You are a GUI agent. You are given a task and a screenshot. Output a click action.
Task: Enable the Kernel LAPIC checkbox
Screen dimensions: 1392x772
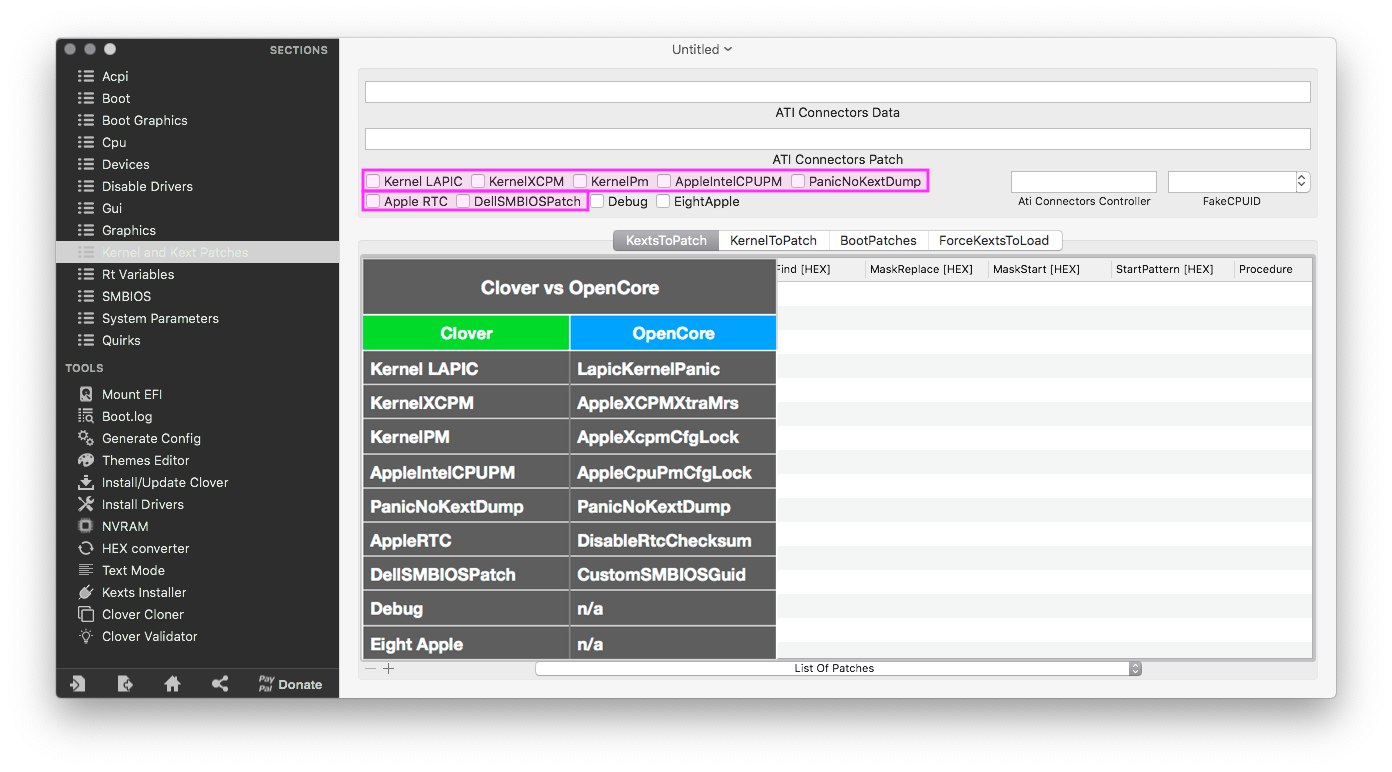tap(373, 181)
